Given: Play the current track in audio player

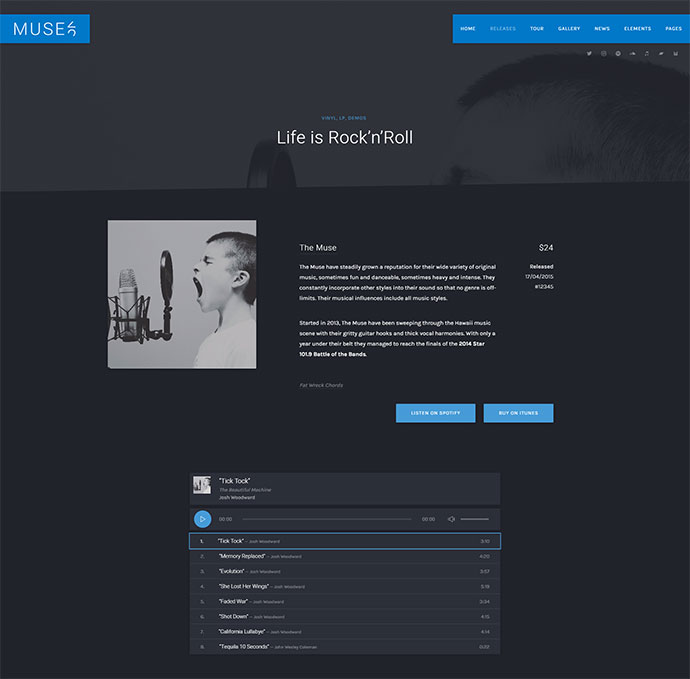Looking at the screenshot, I should pos(202,519).
